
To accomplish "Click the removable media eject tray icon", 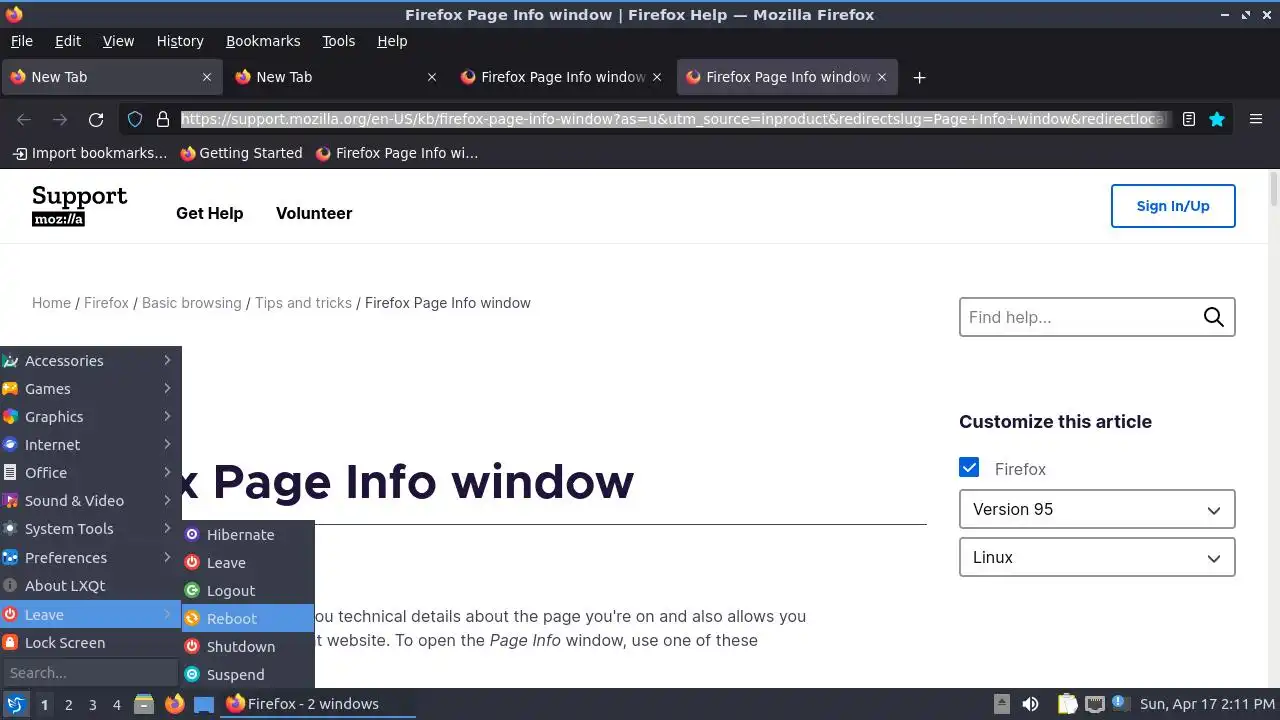I will 1001,704.
